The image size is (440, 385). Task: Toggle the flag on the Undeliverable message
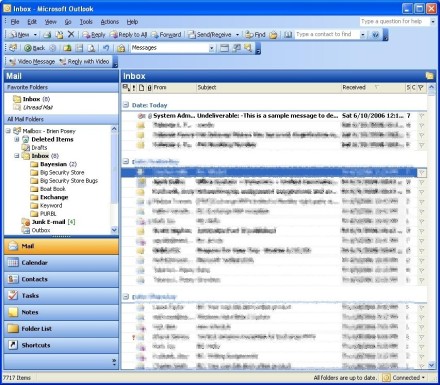coord(421,116)
